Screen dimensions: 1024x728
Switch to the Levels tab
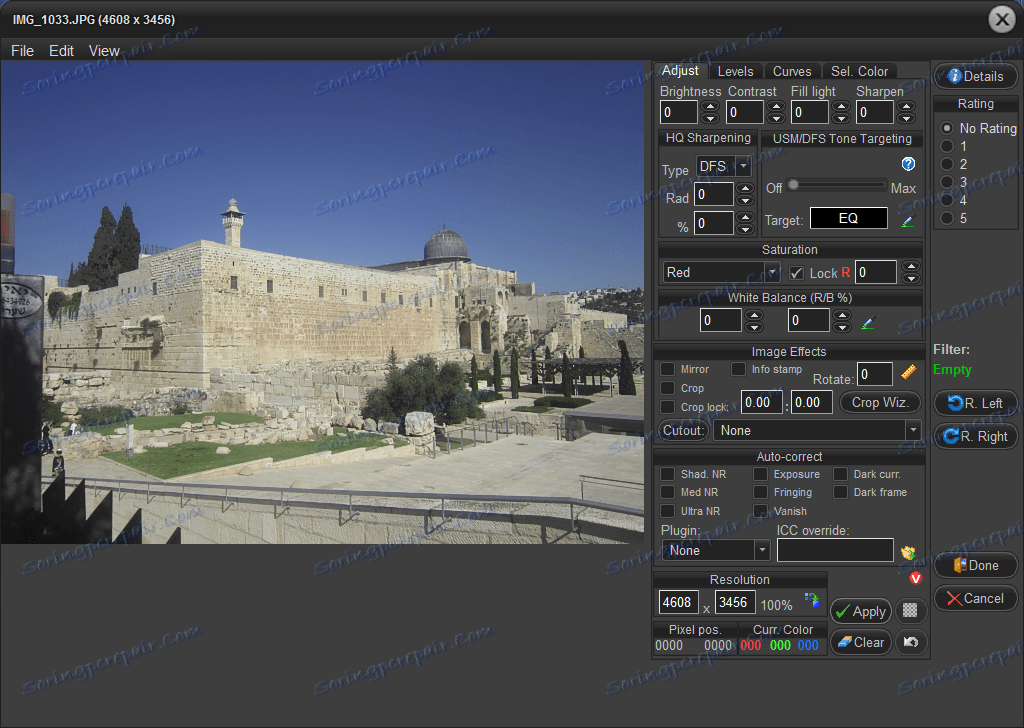tap(735, 71)
